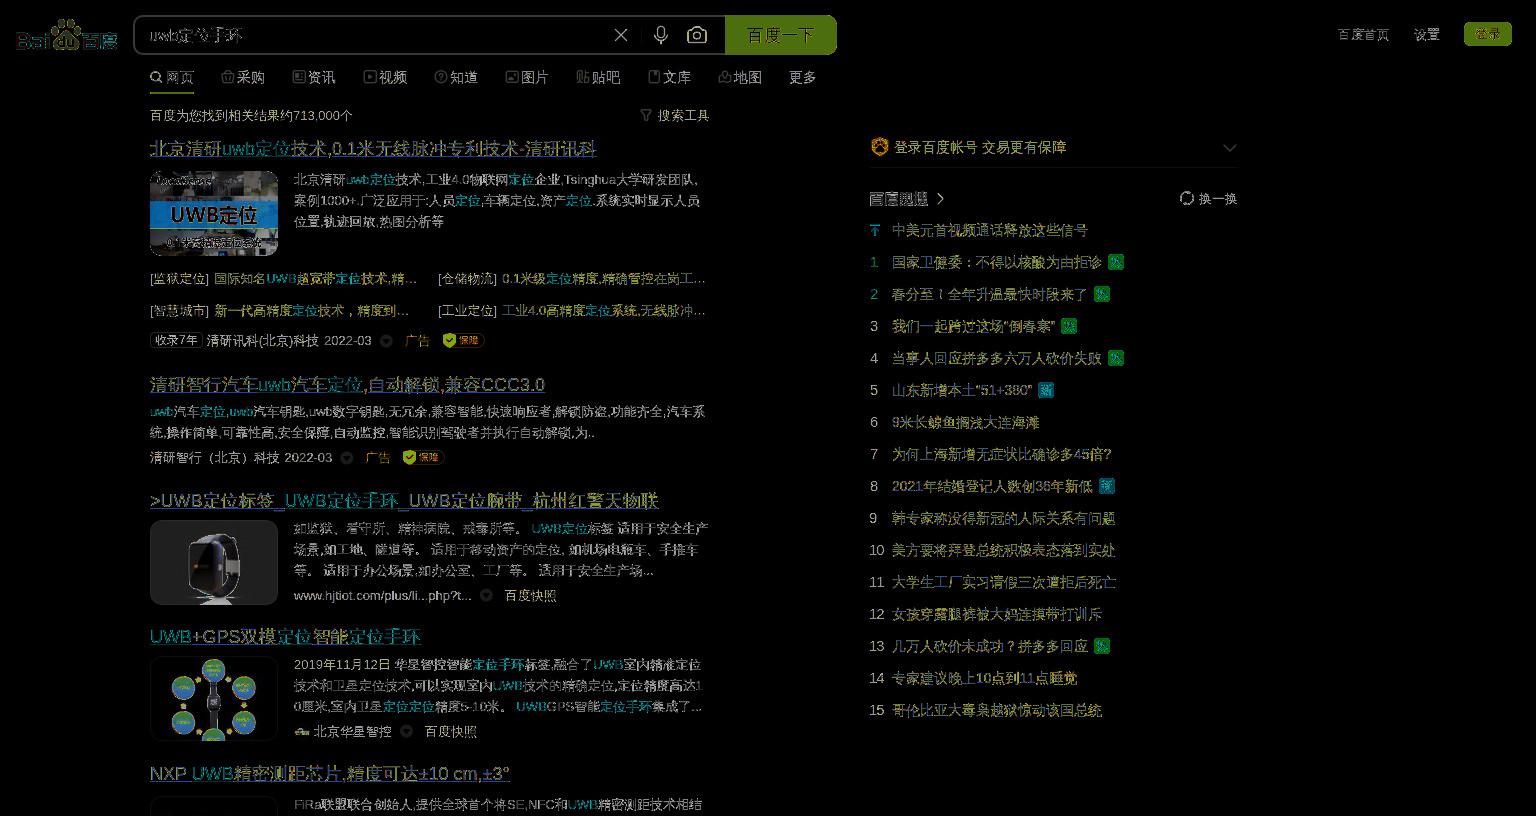Open hot search 我们一起跨过这场"倒春寒"
Image resolution: width=1536 pixels, height=816 pixels.
coord(973,326)
